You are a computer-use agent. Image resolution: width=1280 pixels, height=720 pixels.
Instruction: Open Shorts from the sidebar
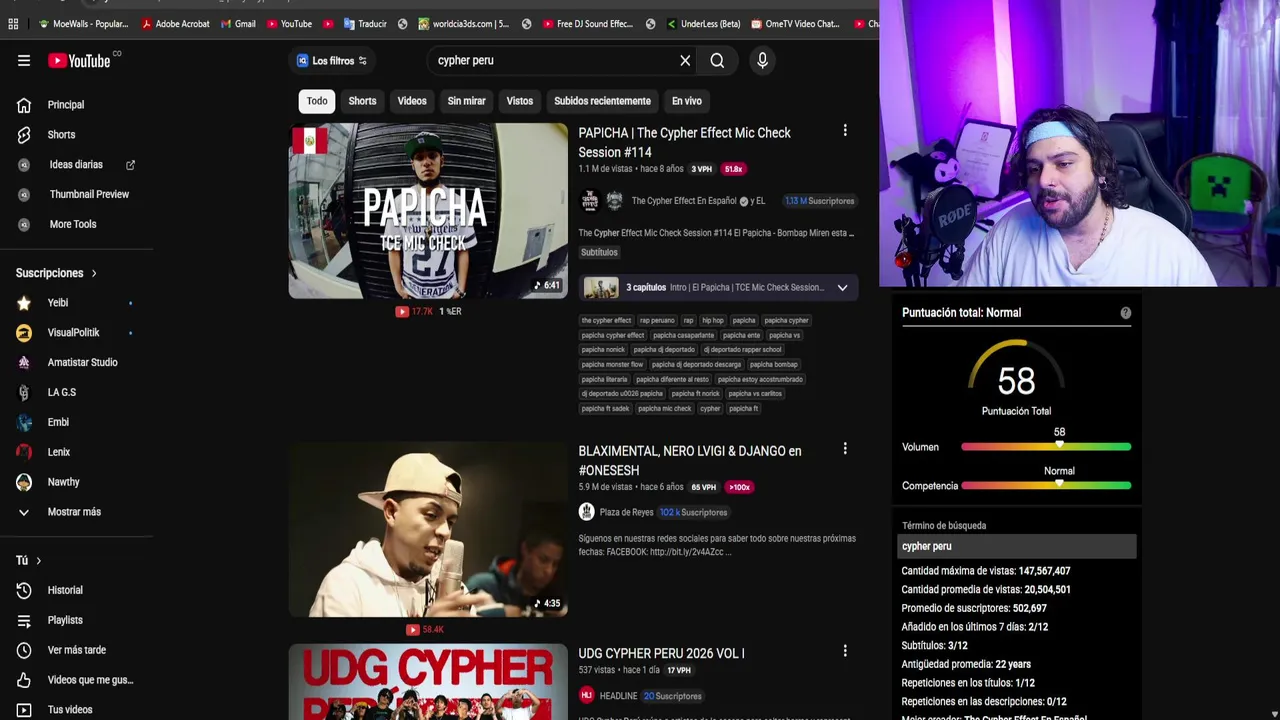click(61, 135)
